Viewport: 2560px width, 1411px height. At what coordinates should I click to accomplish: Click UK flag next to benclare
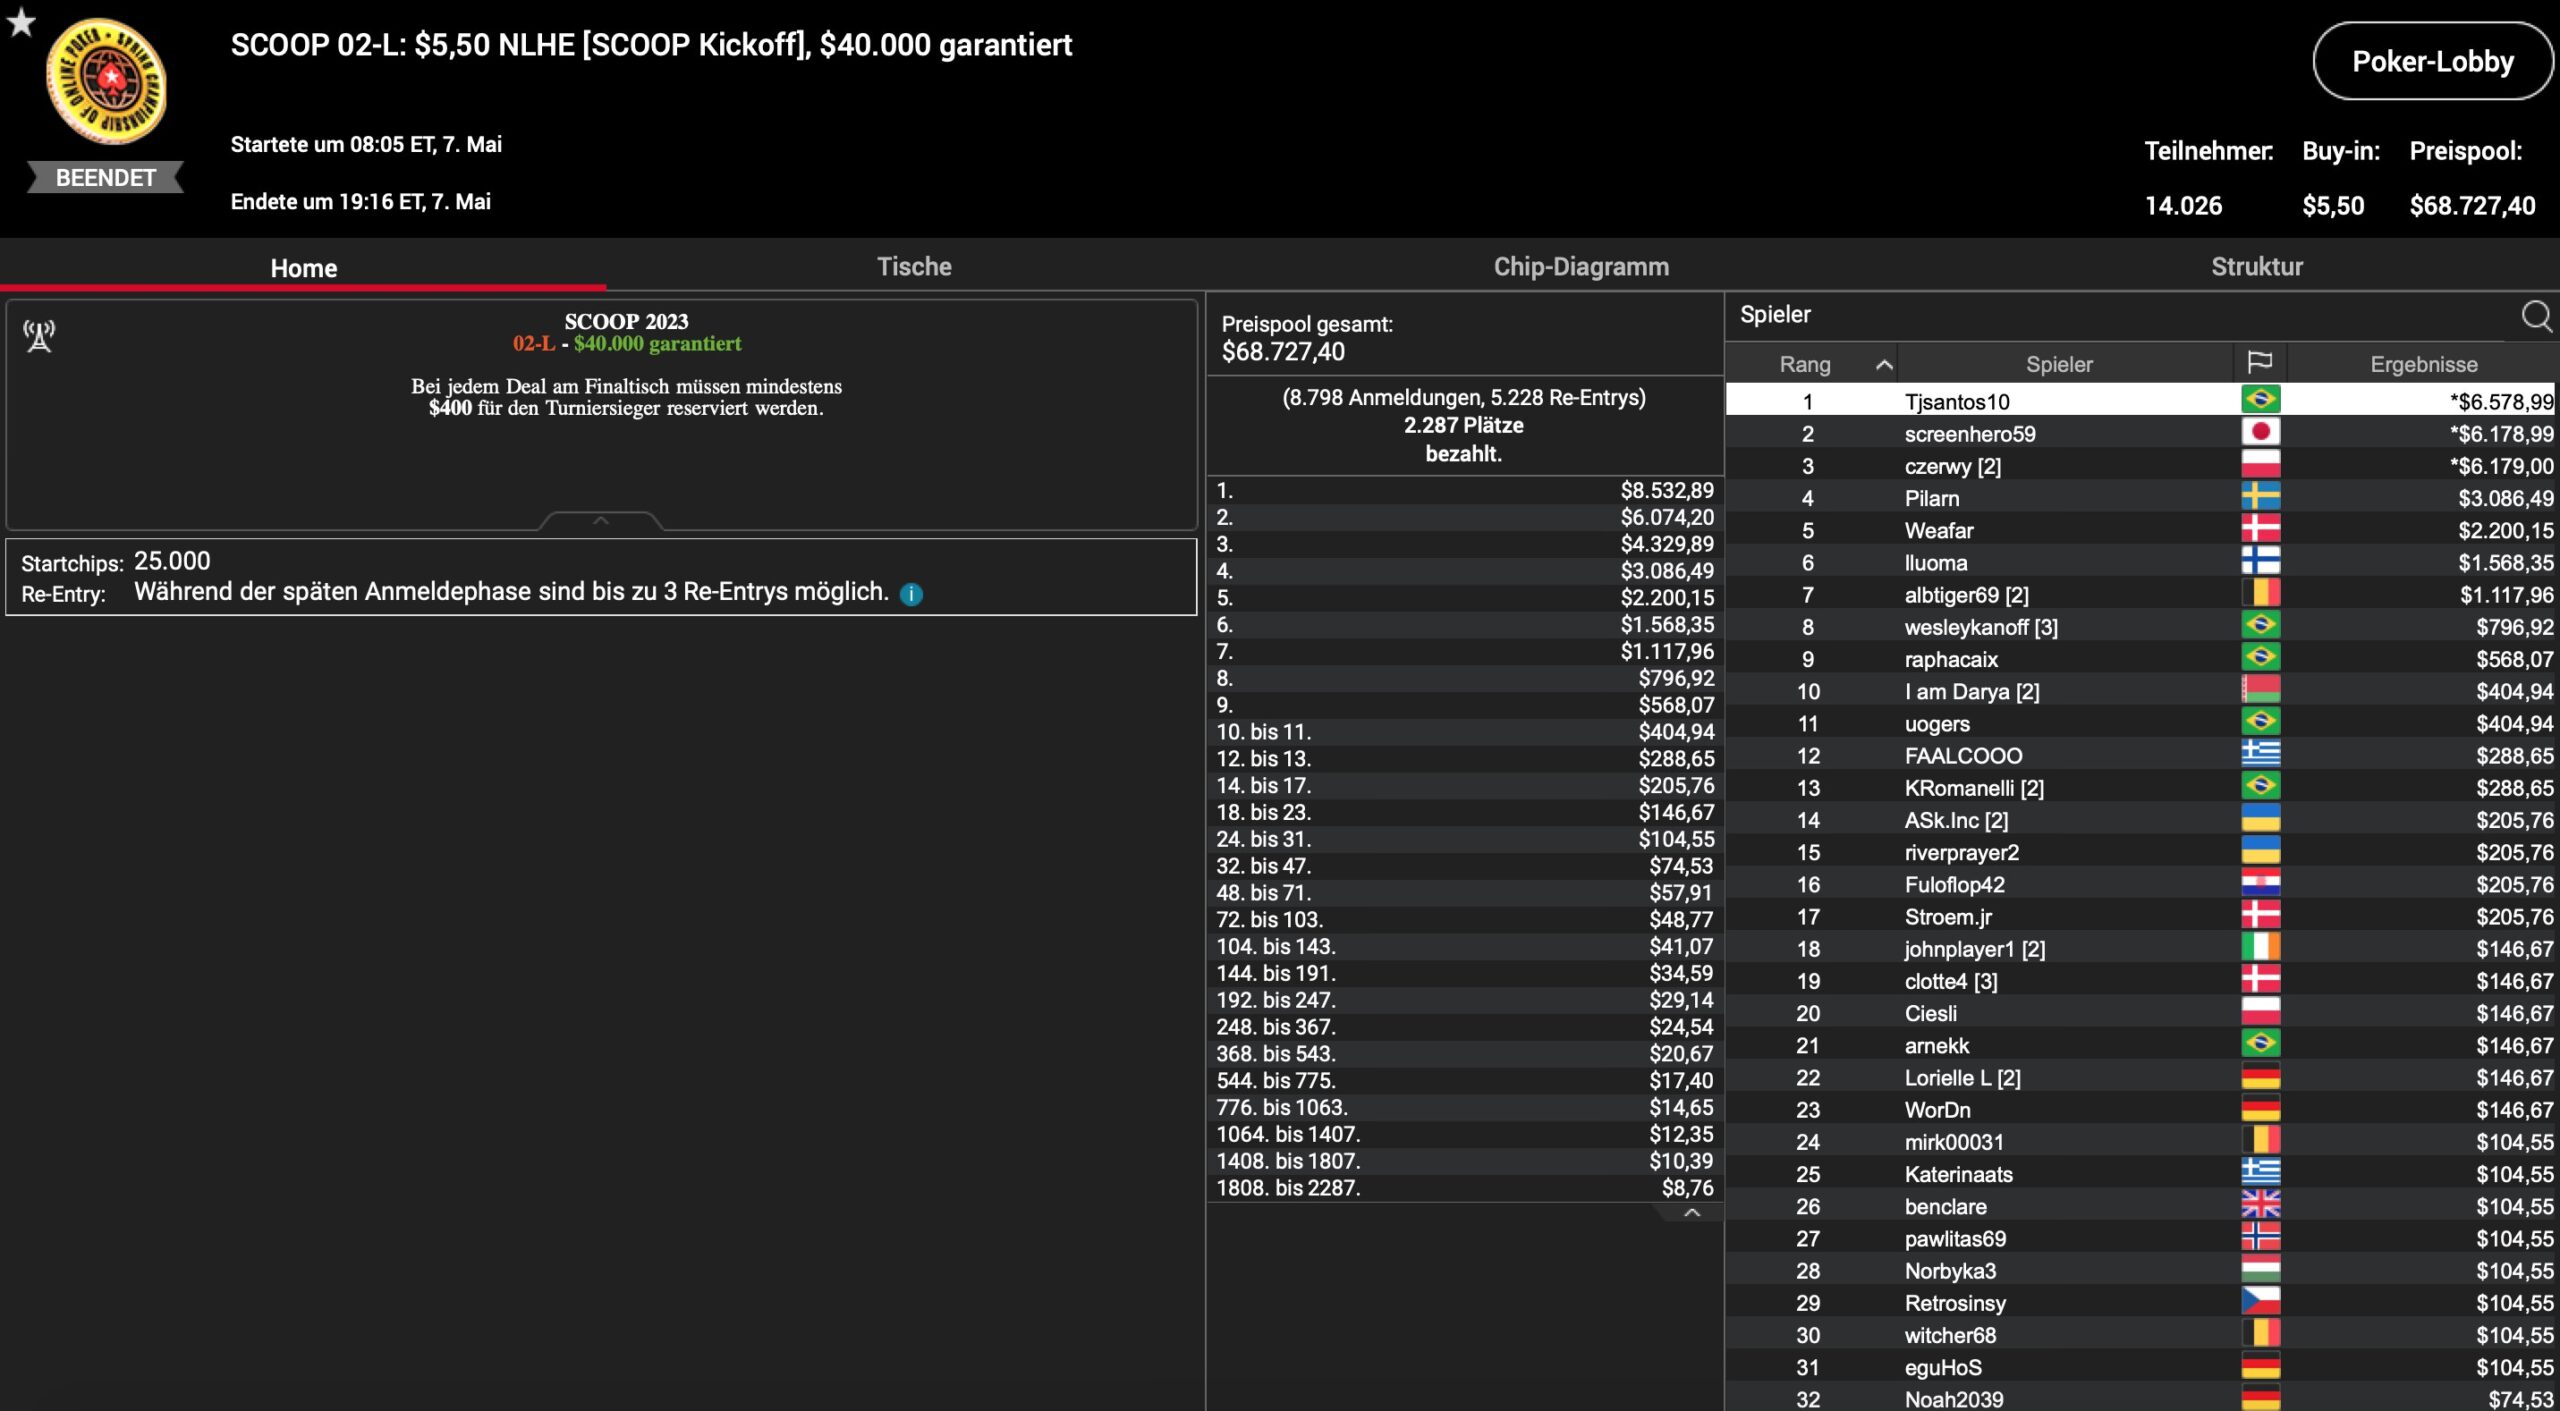[x=2260, y=1204]
